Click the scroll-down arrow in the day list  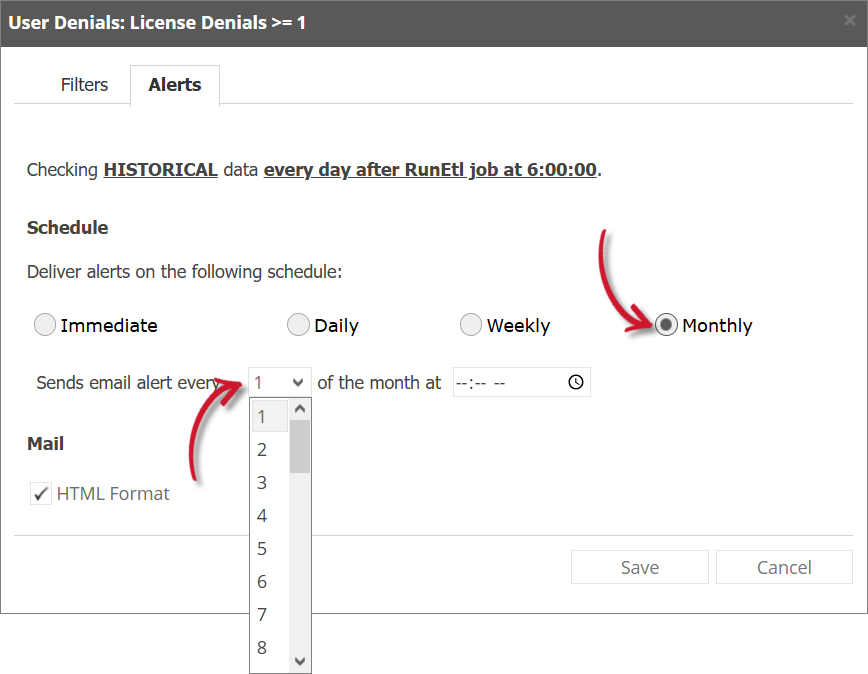tap(299, 661)
